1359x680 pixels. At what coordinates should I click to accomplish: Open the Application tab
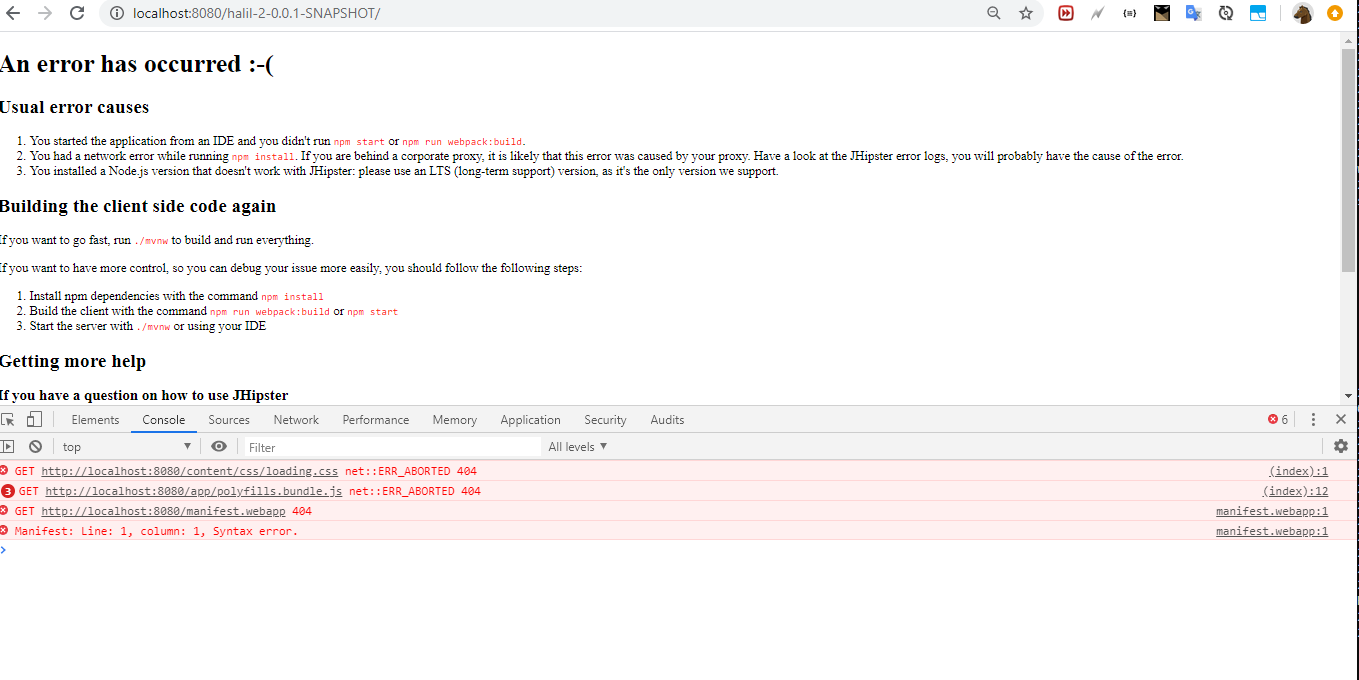(x=530, y=420)
